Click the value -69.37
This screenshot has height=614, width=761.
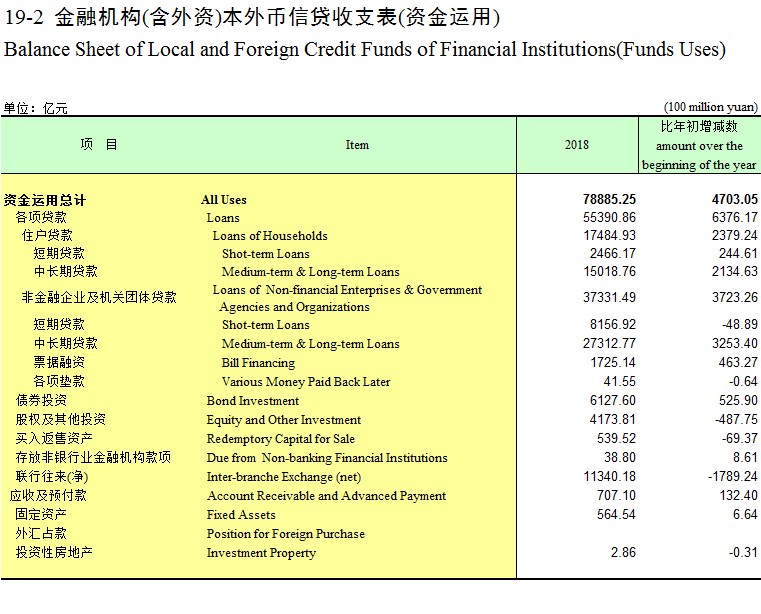coord(740,438)
